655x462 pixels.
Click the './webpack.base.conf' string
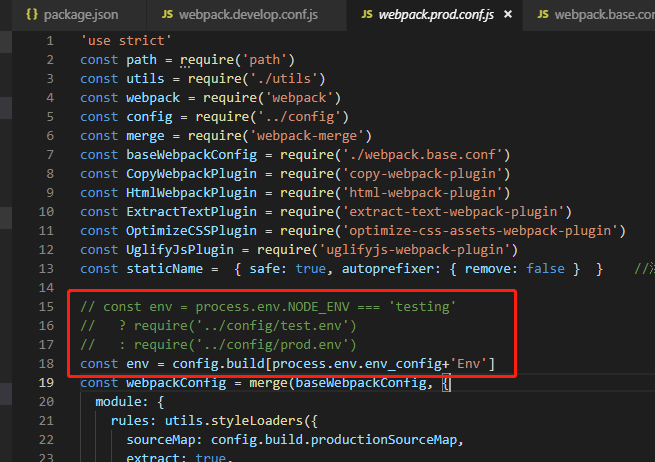coord(423,155)
